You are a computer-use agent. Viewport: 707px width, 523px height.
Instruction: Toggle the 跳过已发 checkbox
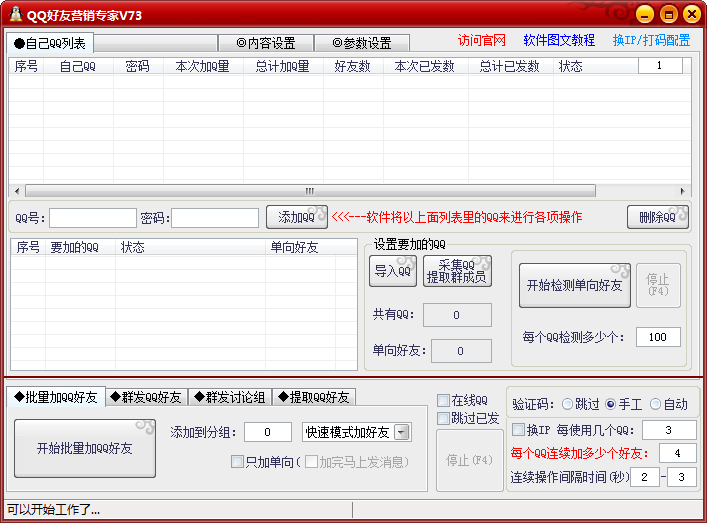(444, 418)
